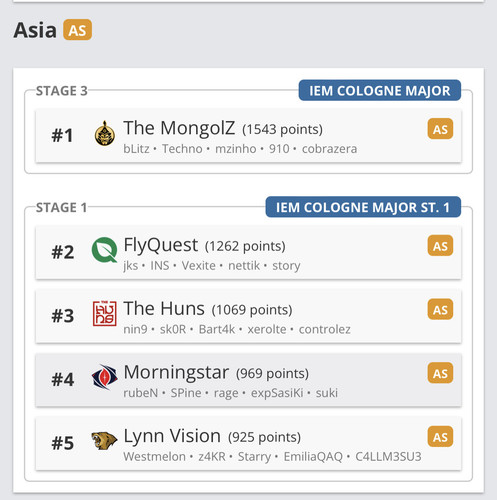
Task: Click the AS badge beside Asia heading
Action: 78,30
